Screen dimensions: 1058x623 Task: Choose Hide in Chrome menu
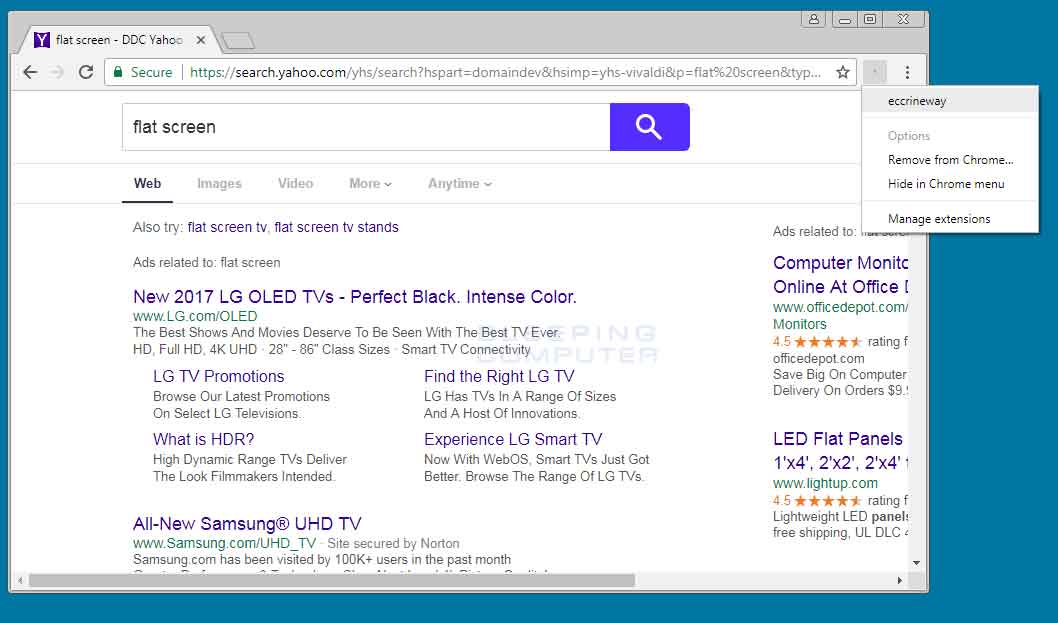(950, 184)
